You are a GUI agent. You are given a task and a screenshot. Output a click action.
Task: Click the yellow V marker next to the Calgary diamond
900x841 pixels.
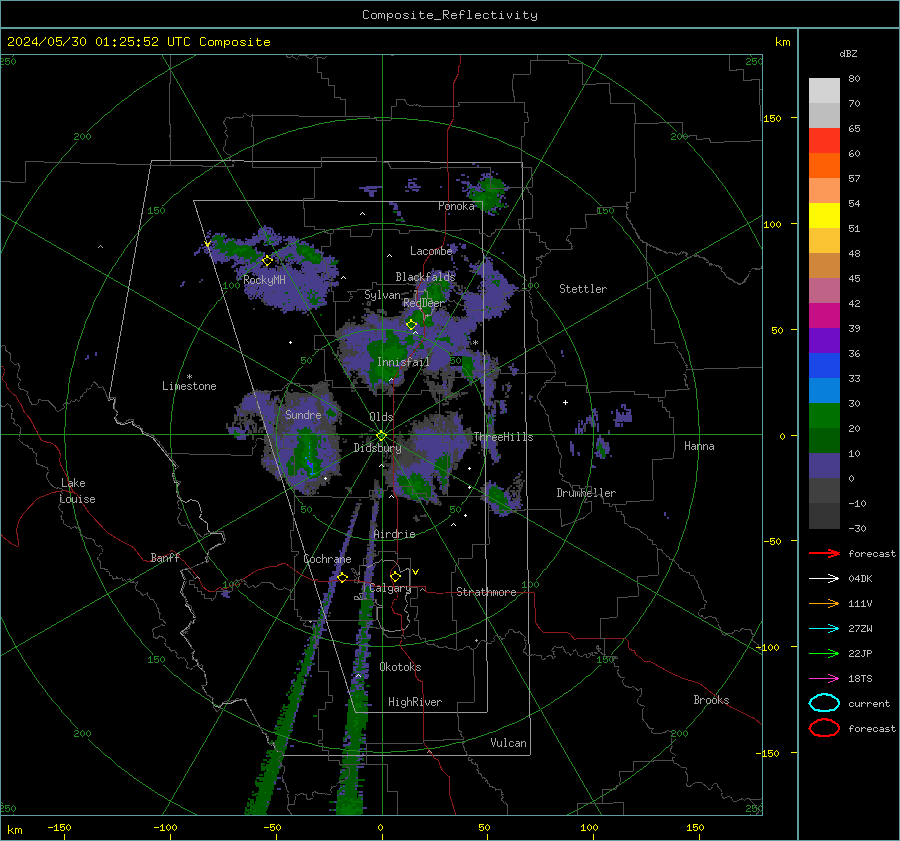point(416,572)
